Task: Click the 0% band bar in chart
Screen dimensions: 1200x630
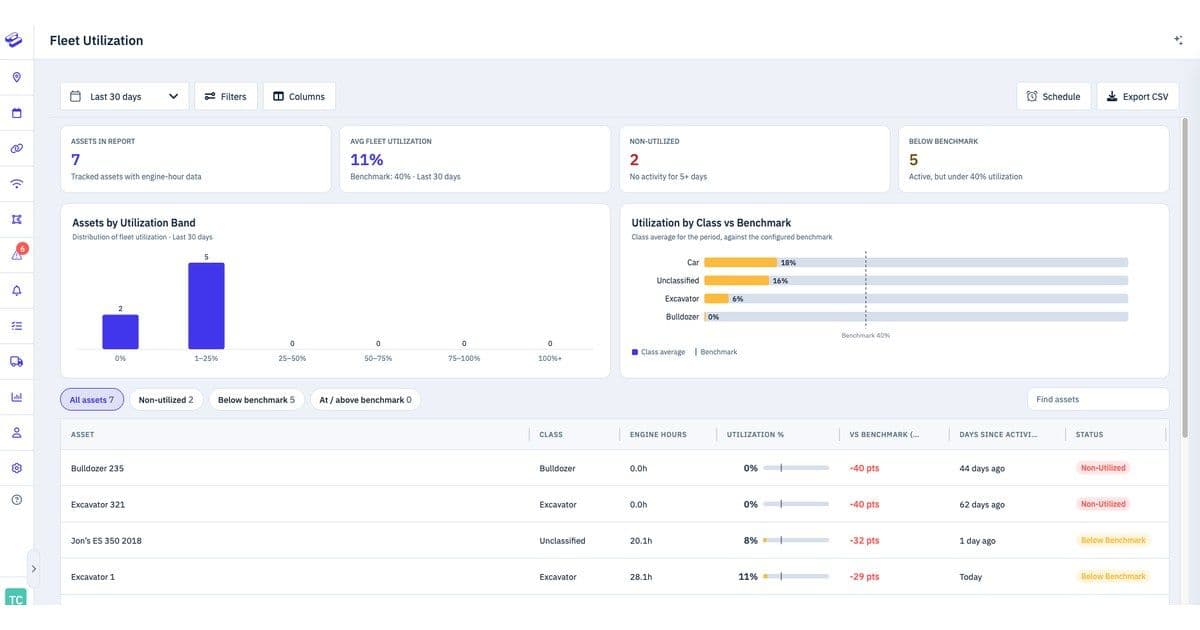Action: pyautogui.click(x=120, y=332)
